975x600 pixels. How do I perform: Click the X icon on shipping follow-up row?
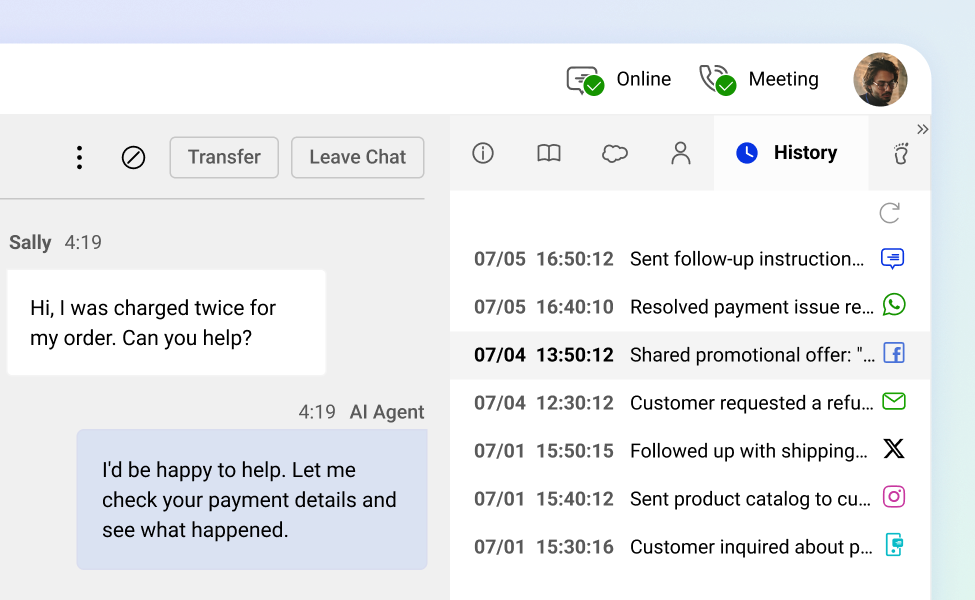click(x=894, y=448)
